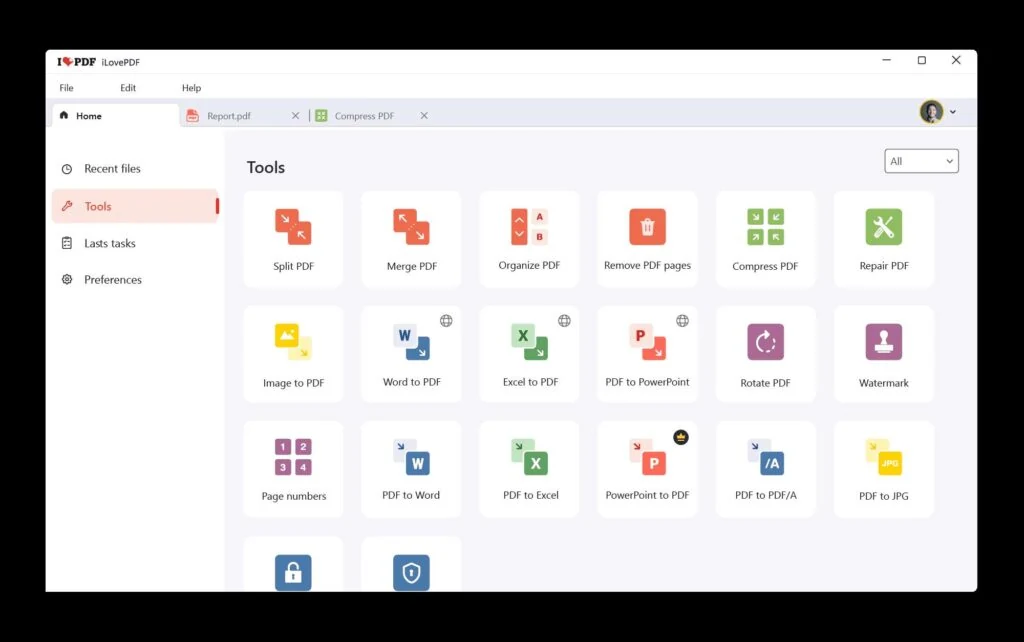1024x642 pixels.
Task: Open the Excel to PDF converter
Action: (530, 354)
